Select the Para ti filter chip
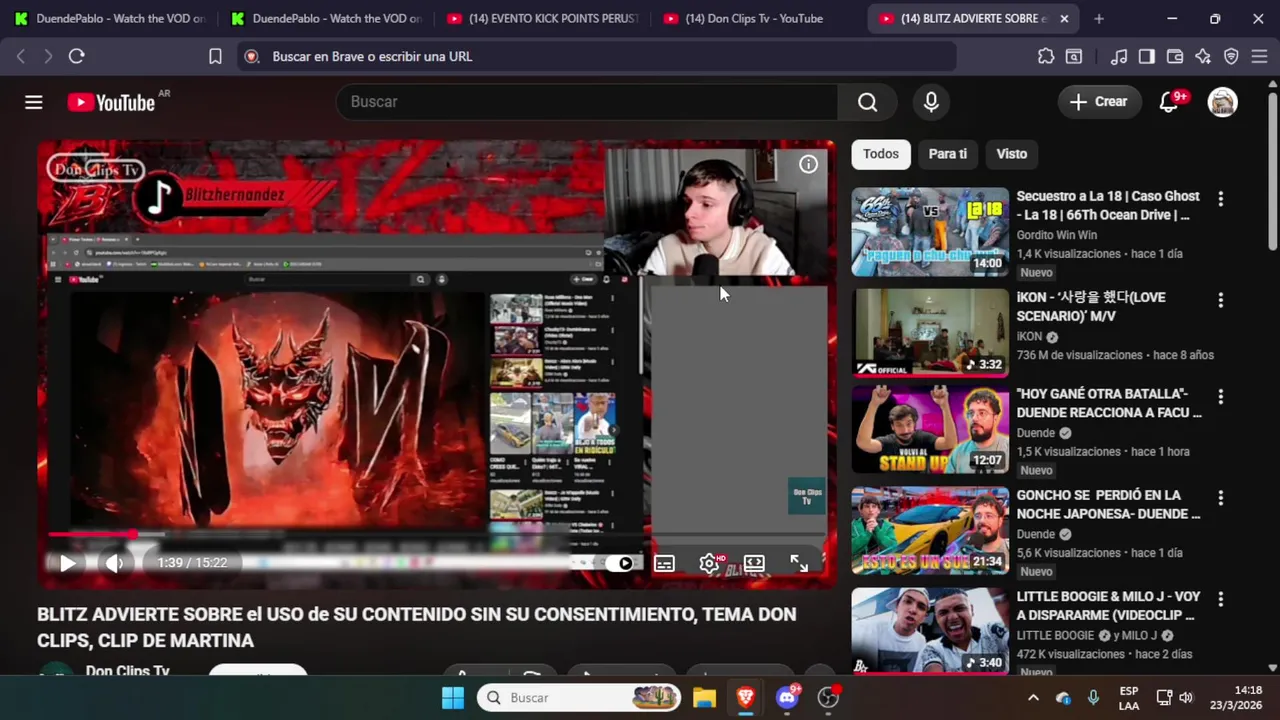This screenshot has height=720, width=1280. 948,154
